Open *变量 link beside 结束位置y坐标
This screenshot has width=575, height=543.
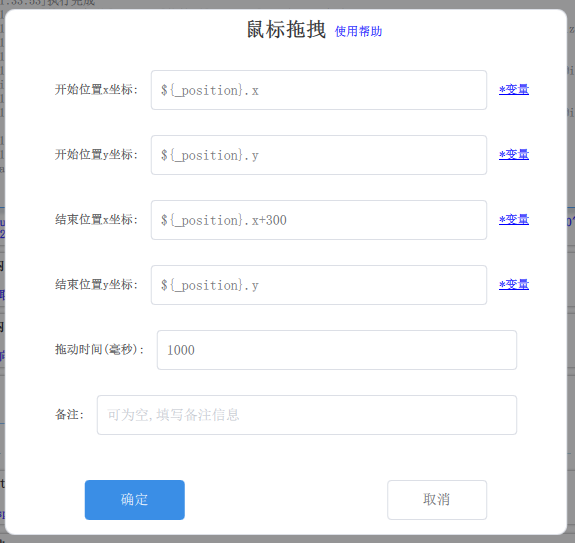point(514,284)
